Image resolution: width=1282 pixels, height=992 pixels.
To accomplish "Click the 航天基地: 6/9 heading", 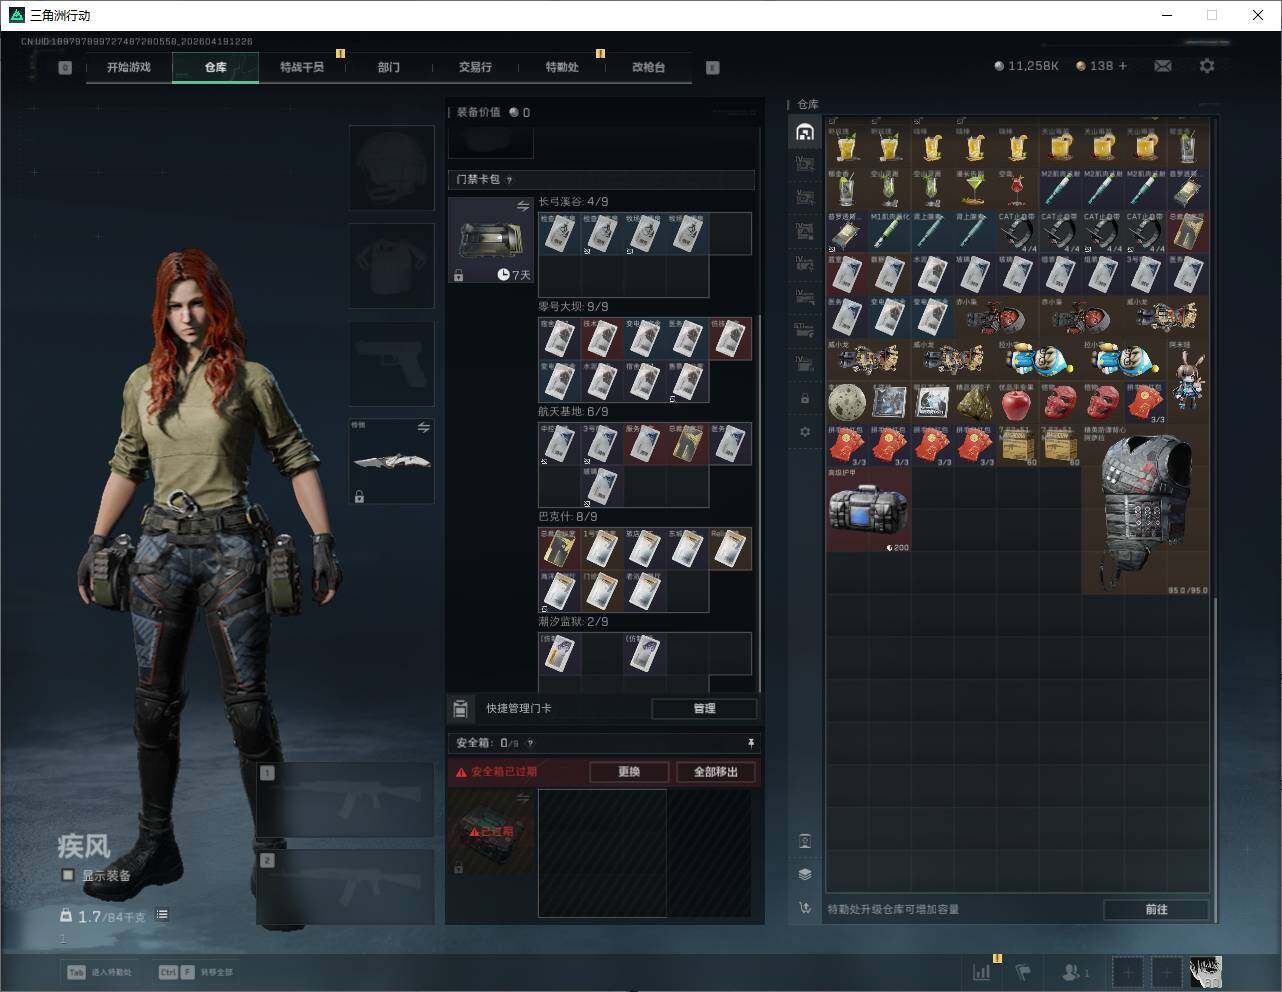I will click(573, 412).
